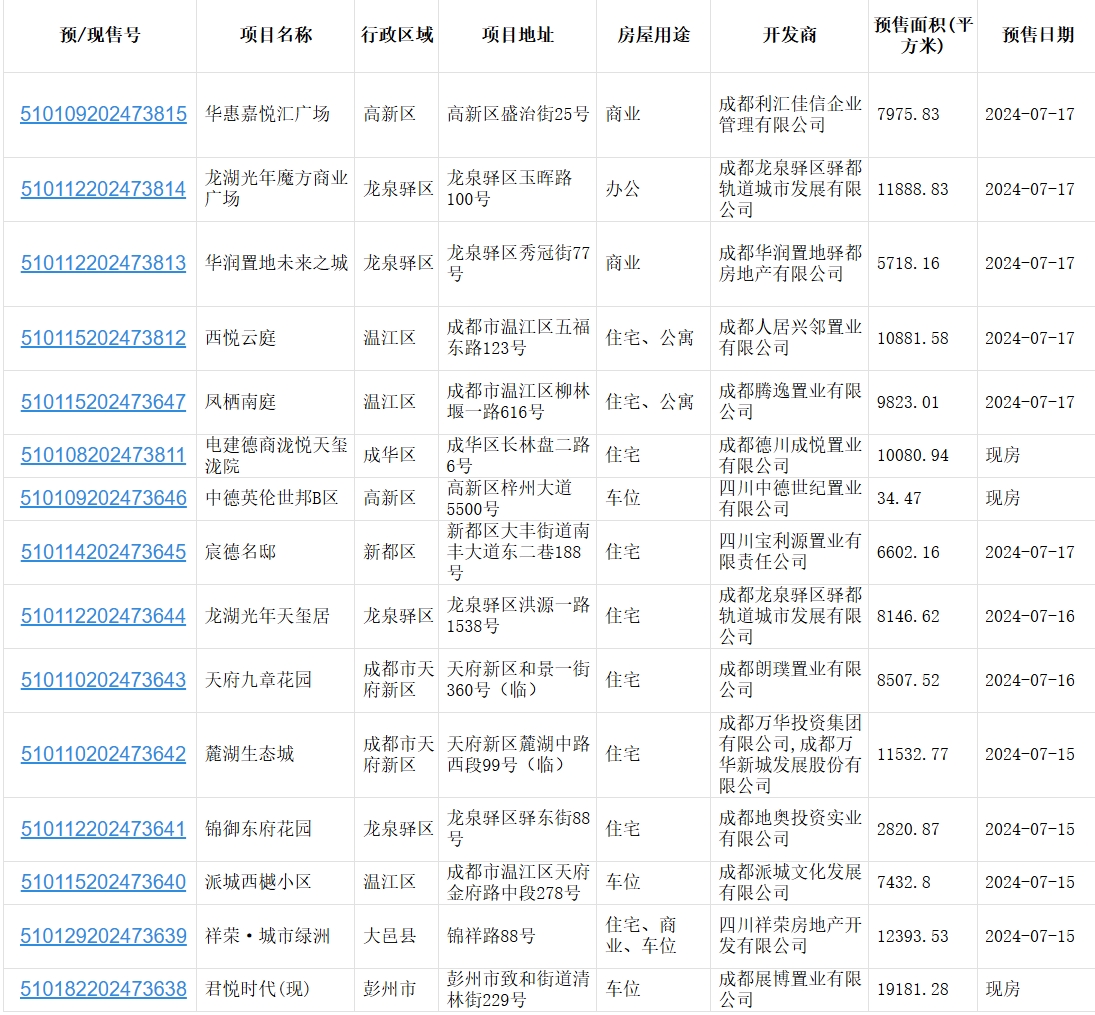Click the 预/现售号 column header
Image resolution: width=1095 pixels, height=1015 pixels.
click(x=100, y=35)
